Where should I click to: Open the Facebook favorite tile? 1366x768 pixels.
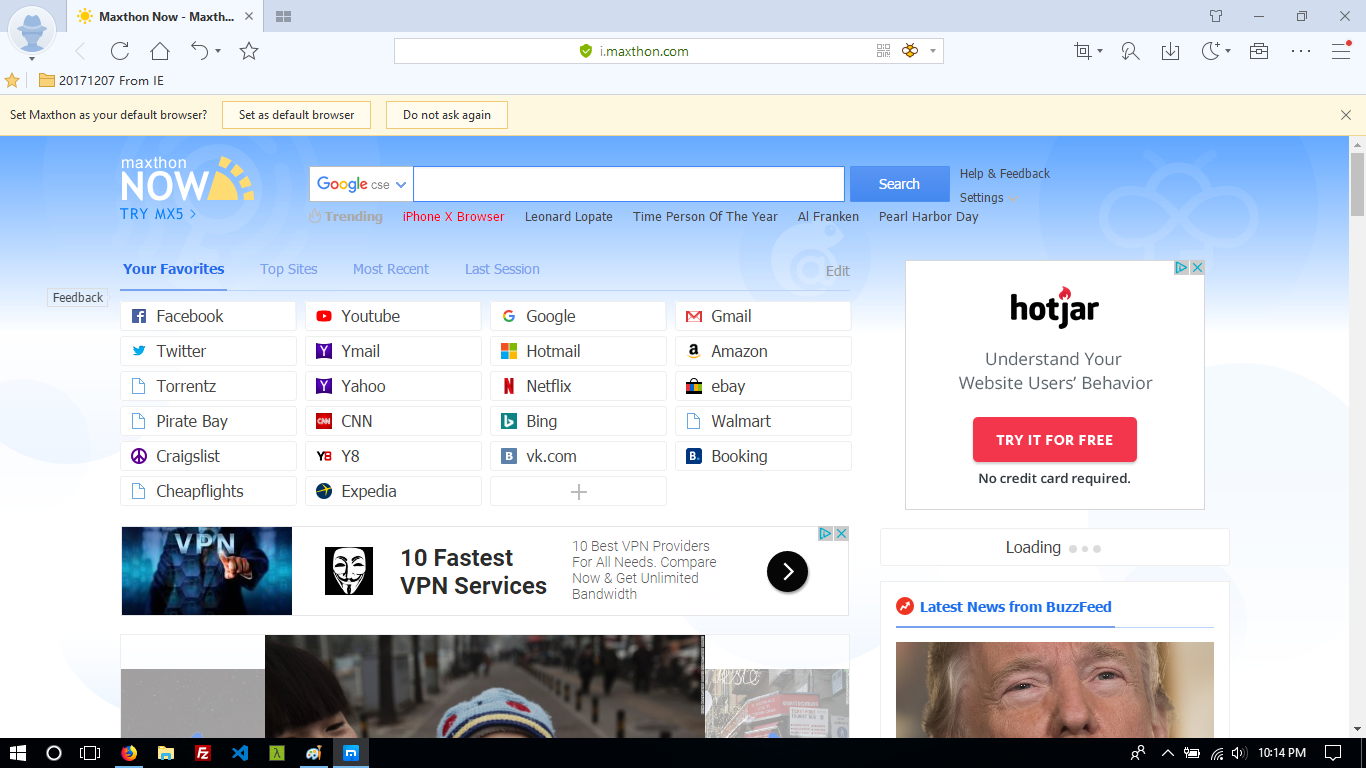pos(208,316)
